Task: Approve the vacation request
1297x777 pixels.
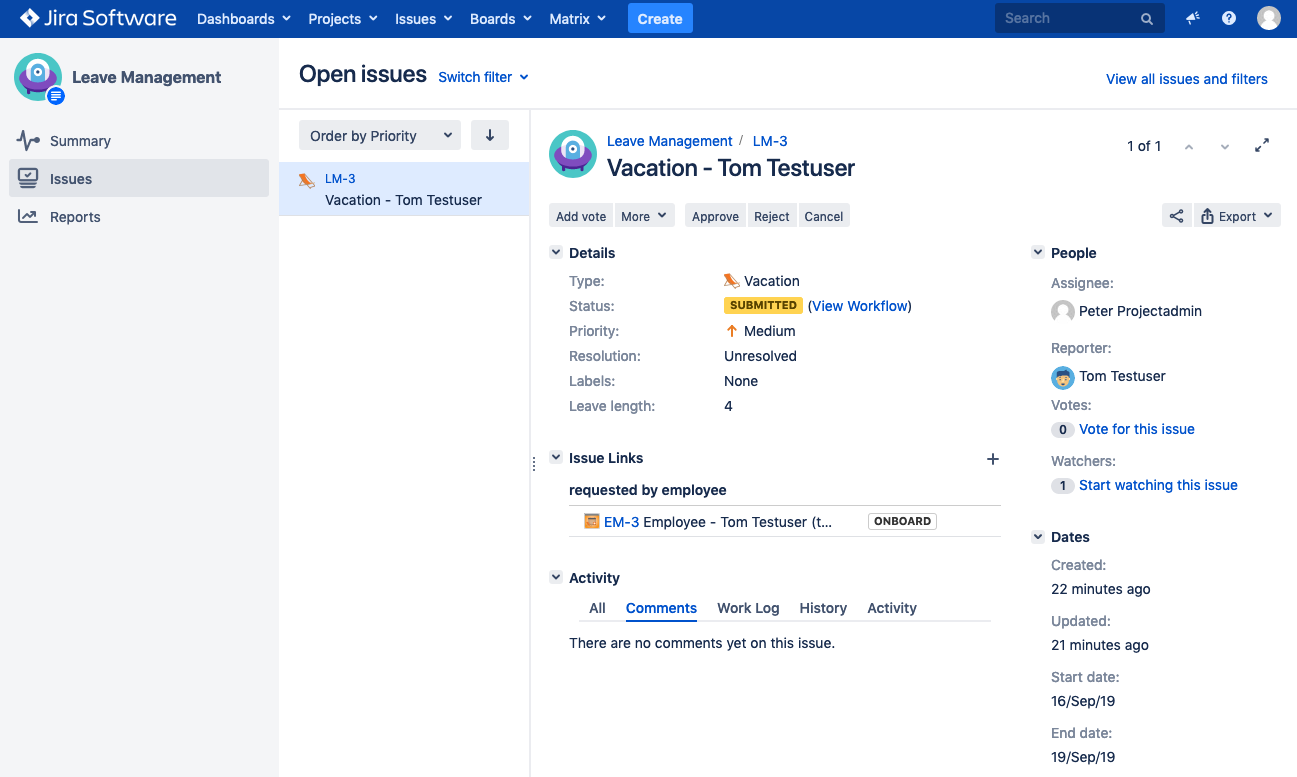Action: [715, 216]
